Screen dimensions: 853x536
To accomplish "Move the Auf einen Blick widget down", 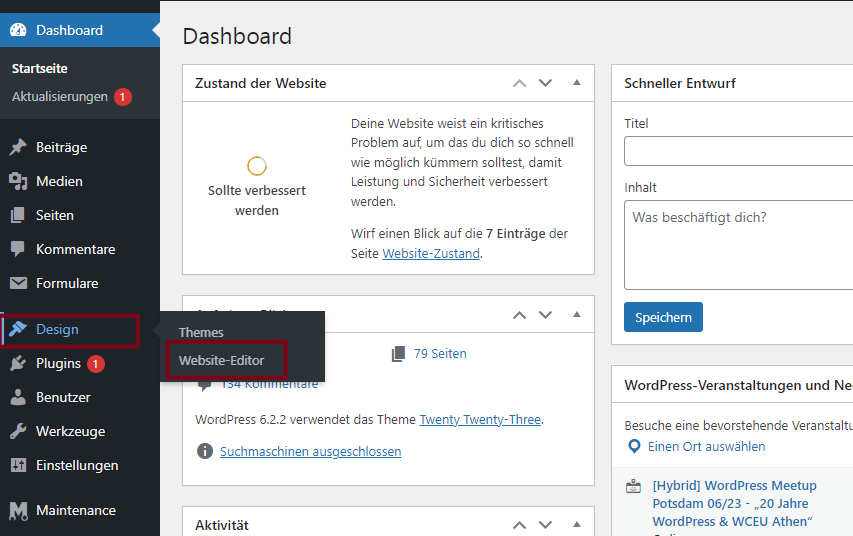I will tap(545, 315).
